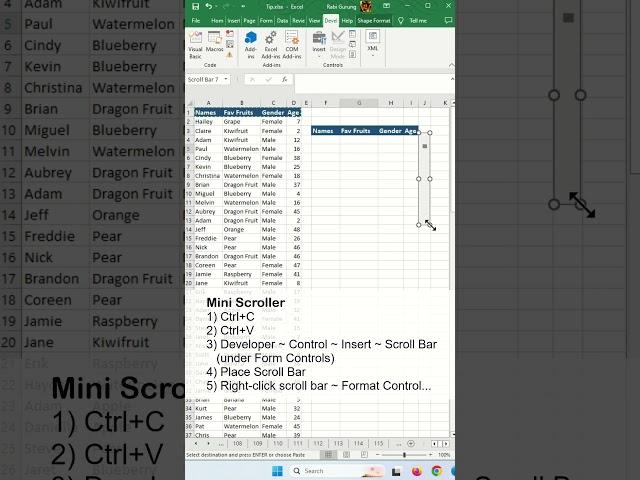Screen dimensions: 640x480
Task: Open Firefox from the taskbar
Action: [417, 471]
